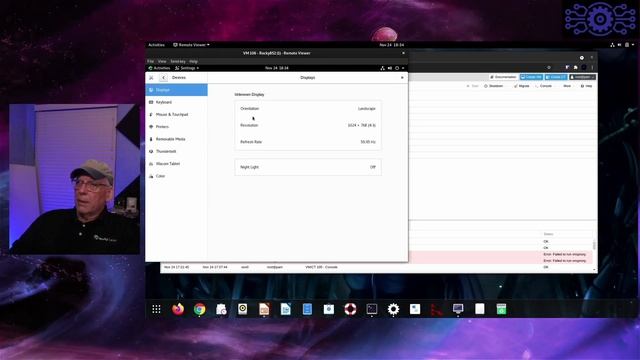The height and width of the screenshot is (360, 640).
Task: Open Mouse & Touchpad settings
Action: click(x=176, y=114)
